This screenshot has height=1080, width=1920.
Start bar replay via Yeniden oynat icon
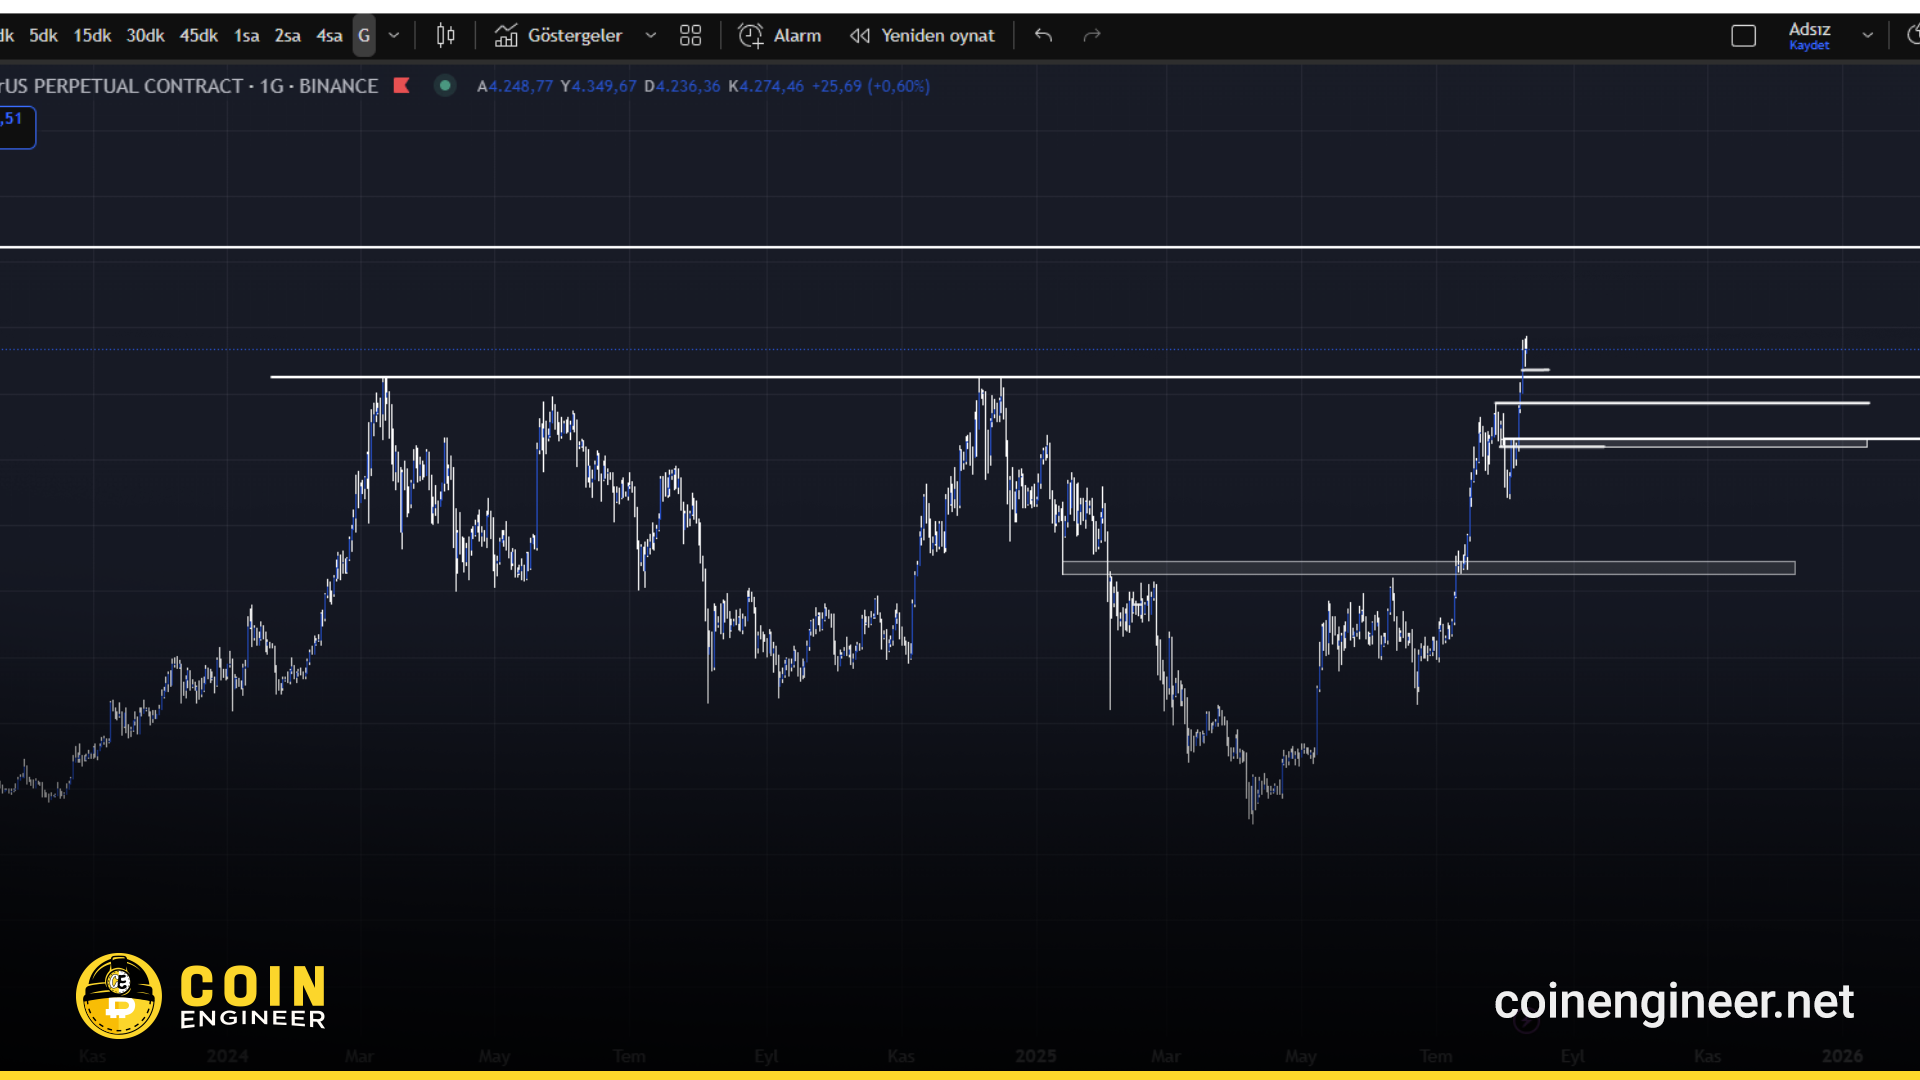[860, 35]
